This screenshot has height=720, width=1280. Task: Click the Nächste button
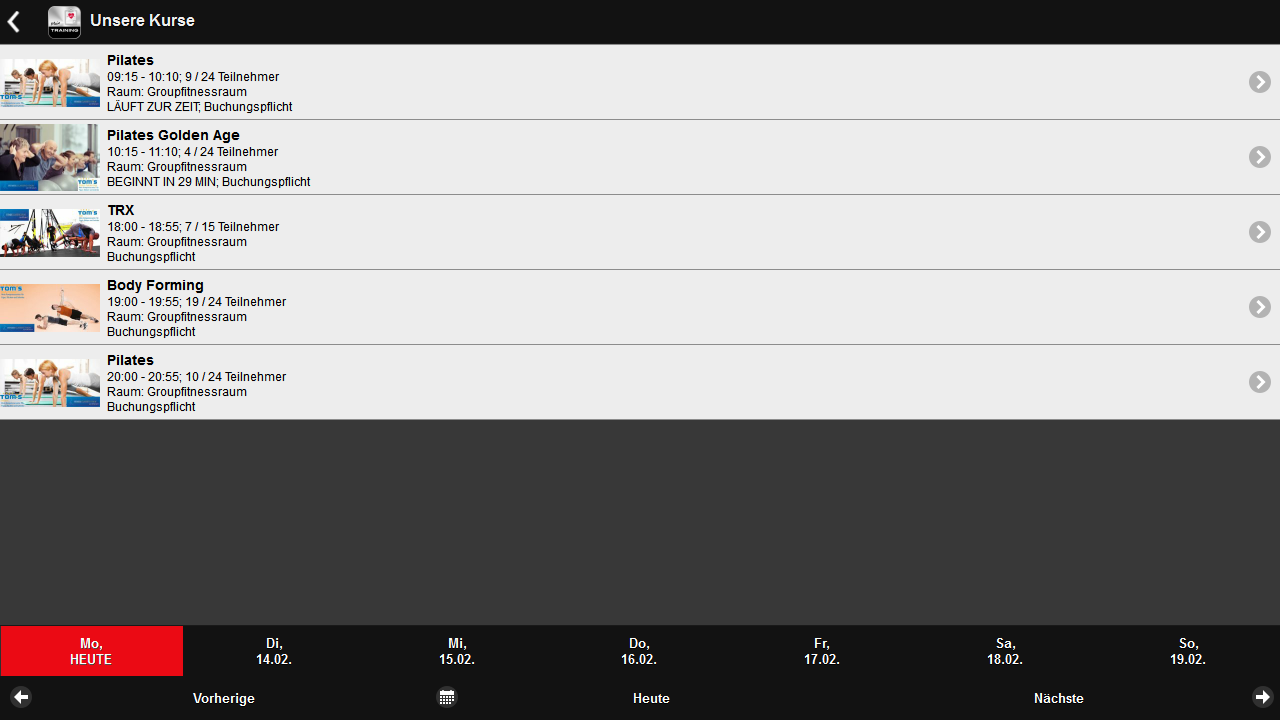coord(1058,698)
